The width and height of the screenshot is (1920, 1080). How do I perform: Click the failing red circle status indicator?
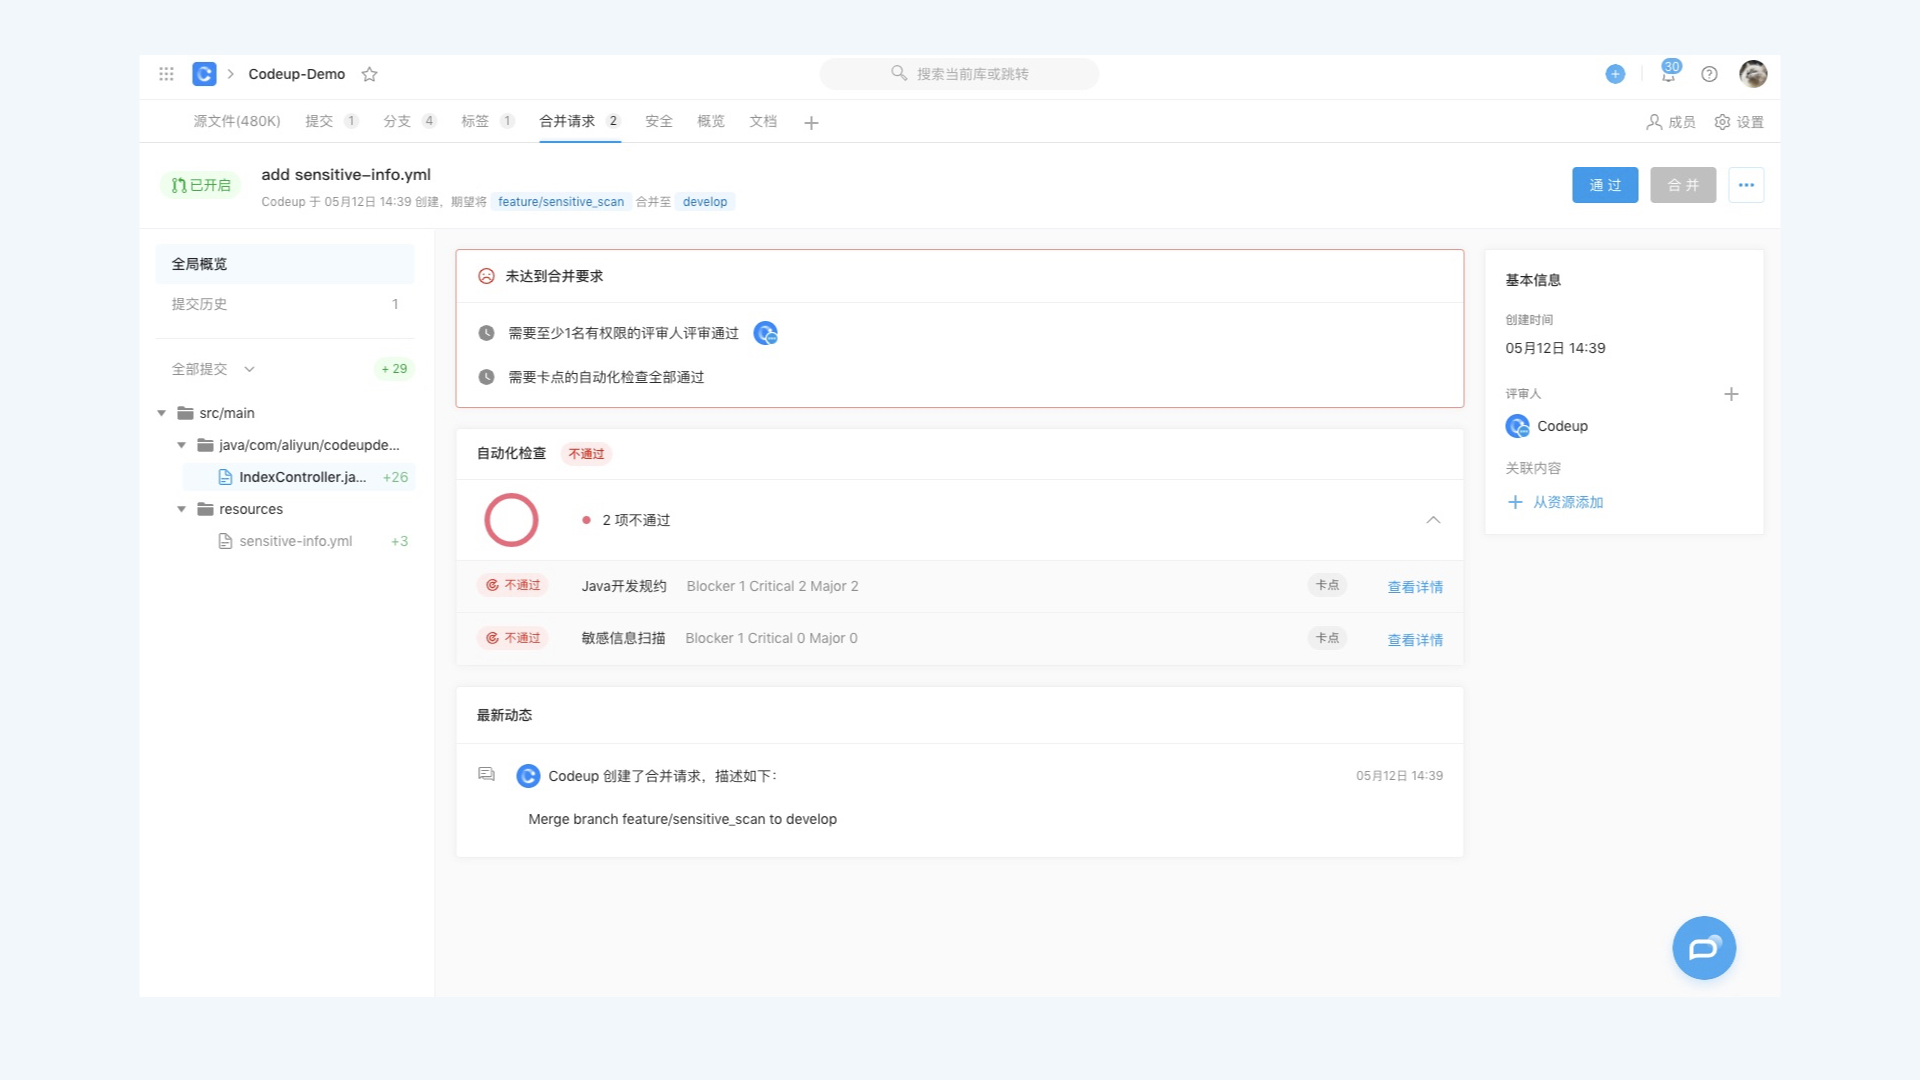pyautogui.click(x=511, y=520)
